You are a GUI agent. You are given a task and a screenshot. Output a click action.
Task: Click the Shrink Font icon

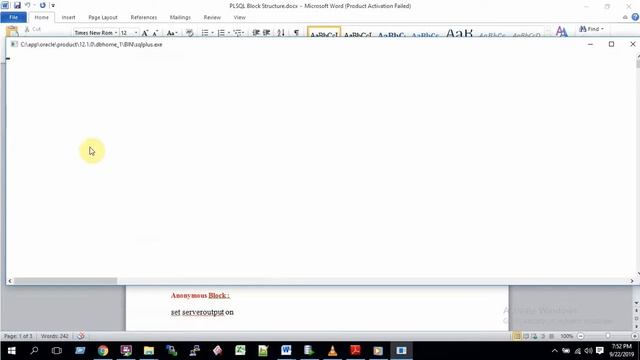point(155,33)
